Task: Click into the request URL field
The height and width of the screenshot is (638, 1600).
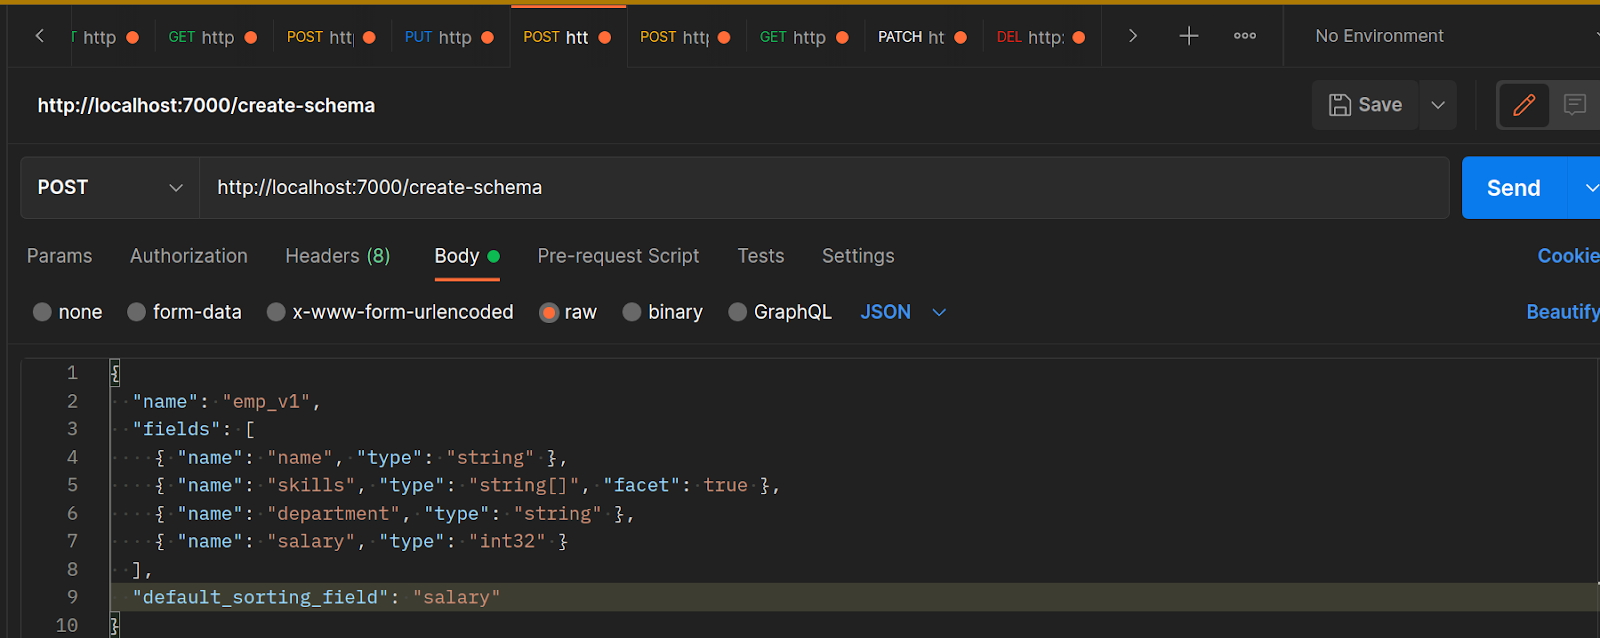Action: pos(820,188)
